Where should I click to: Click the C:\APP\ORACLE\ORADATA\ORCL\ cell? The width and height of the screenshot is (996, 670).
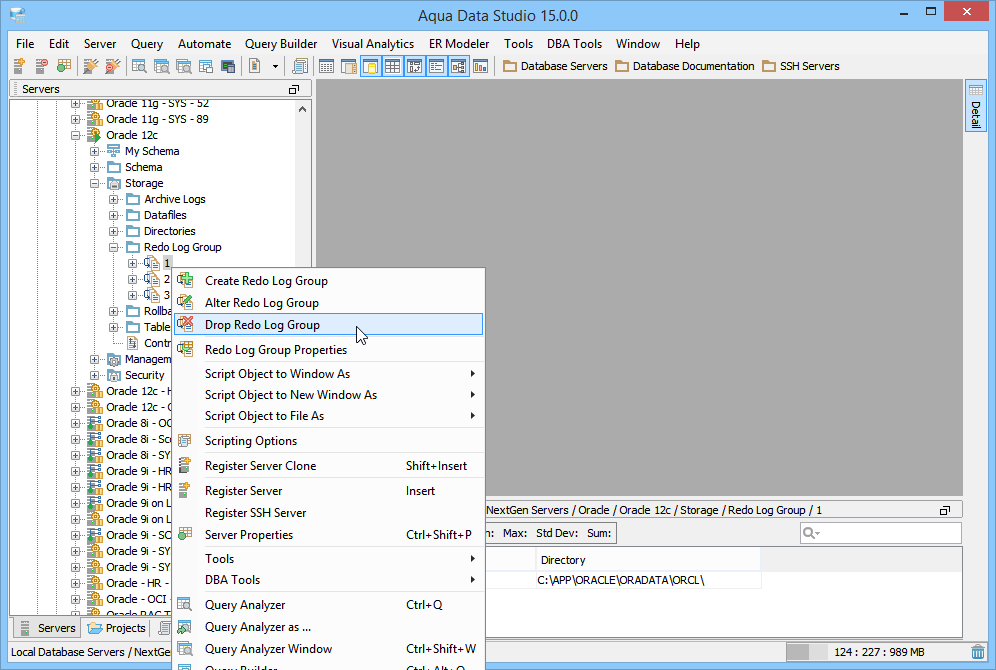pyautogui.click(x=648, y=580)
